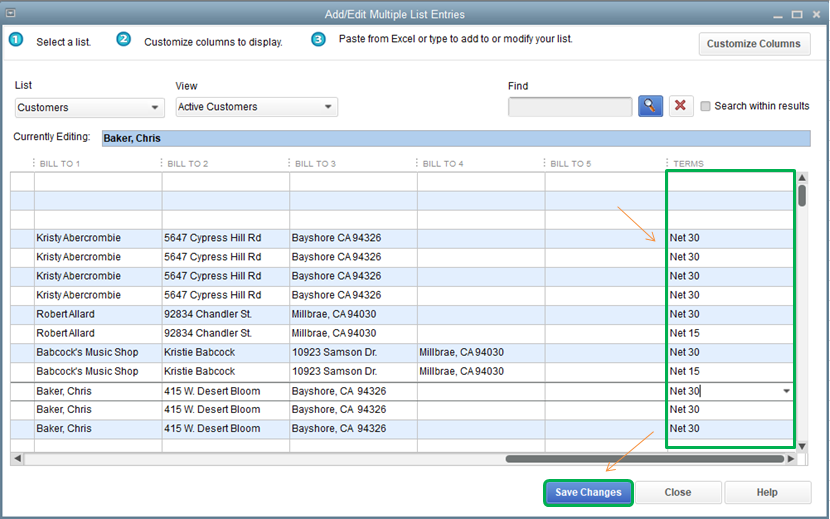
Task: Click Kristie Babcock in the Net 15 Babcock row
Action: click(x=225, y=371)
